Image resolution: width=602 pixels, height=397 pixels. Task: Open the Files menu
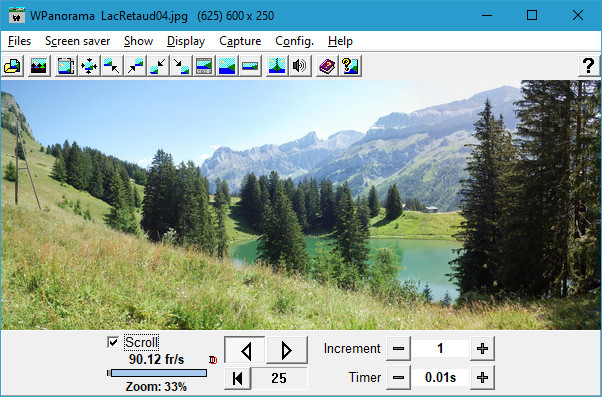point(19,41)
